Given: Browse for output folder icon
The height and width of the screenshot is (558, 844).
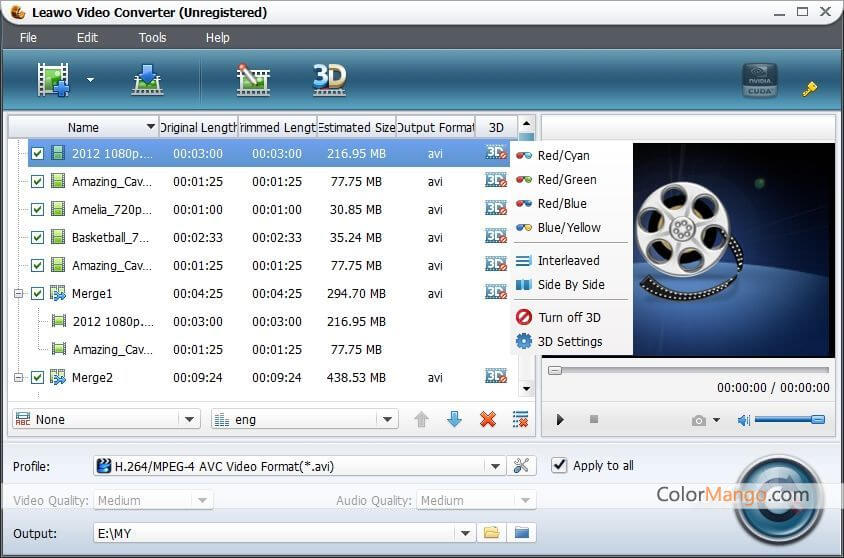Looking at the screenshot, I should pyautogui.click(x=491, y=533).
